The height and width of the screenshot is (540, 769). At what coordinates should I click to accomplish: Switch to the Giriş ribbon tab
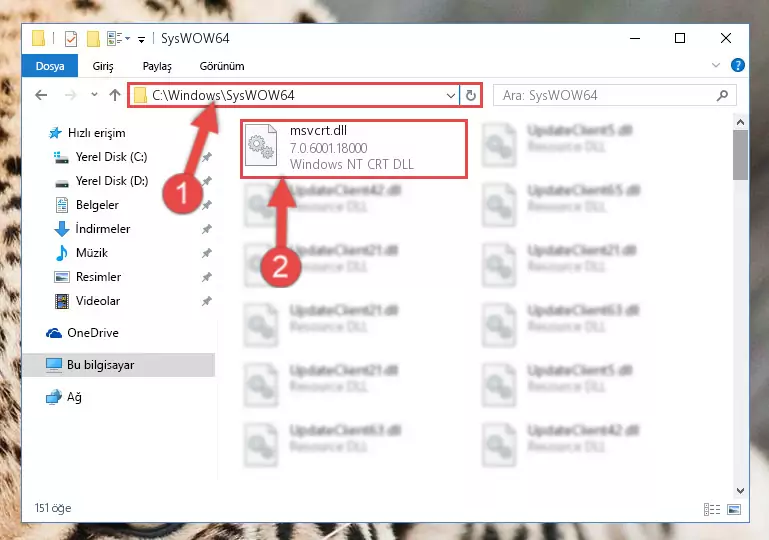pos(103,66)
